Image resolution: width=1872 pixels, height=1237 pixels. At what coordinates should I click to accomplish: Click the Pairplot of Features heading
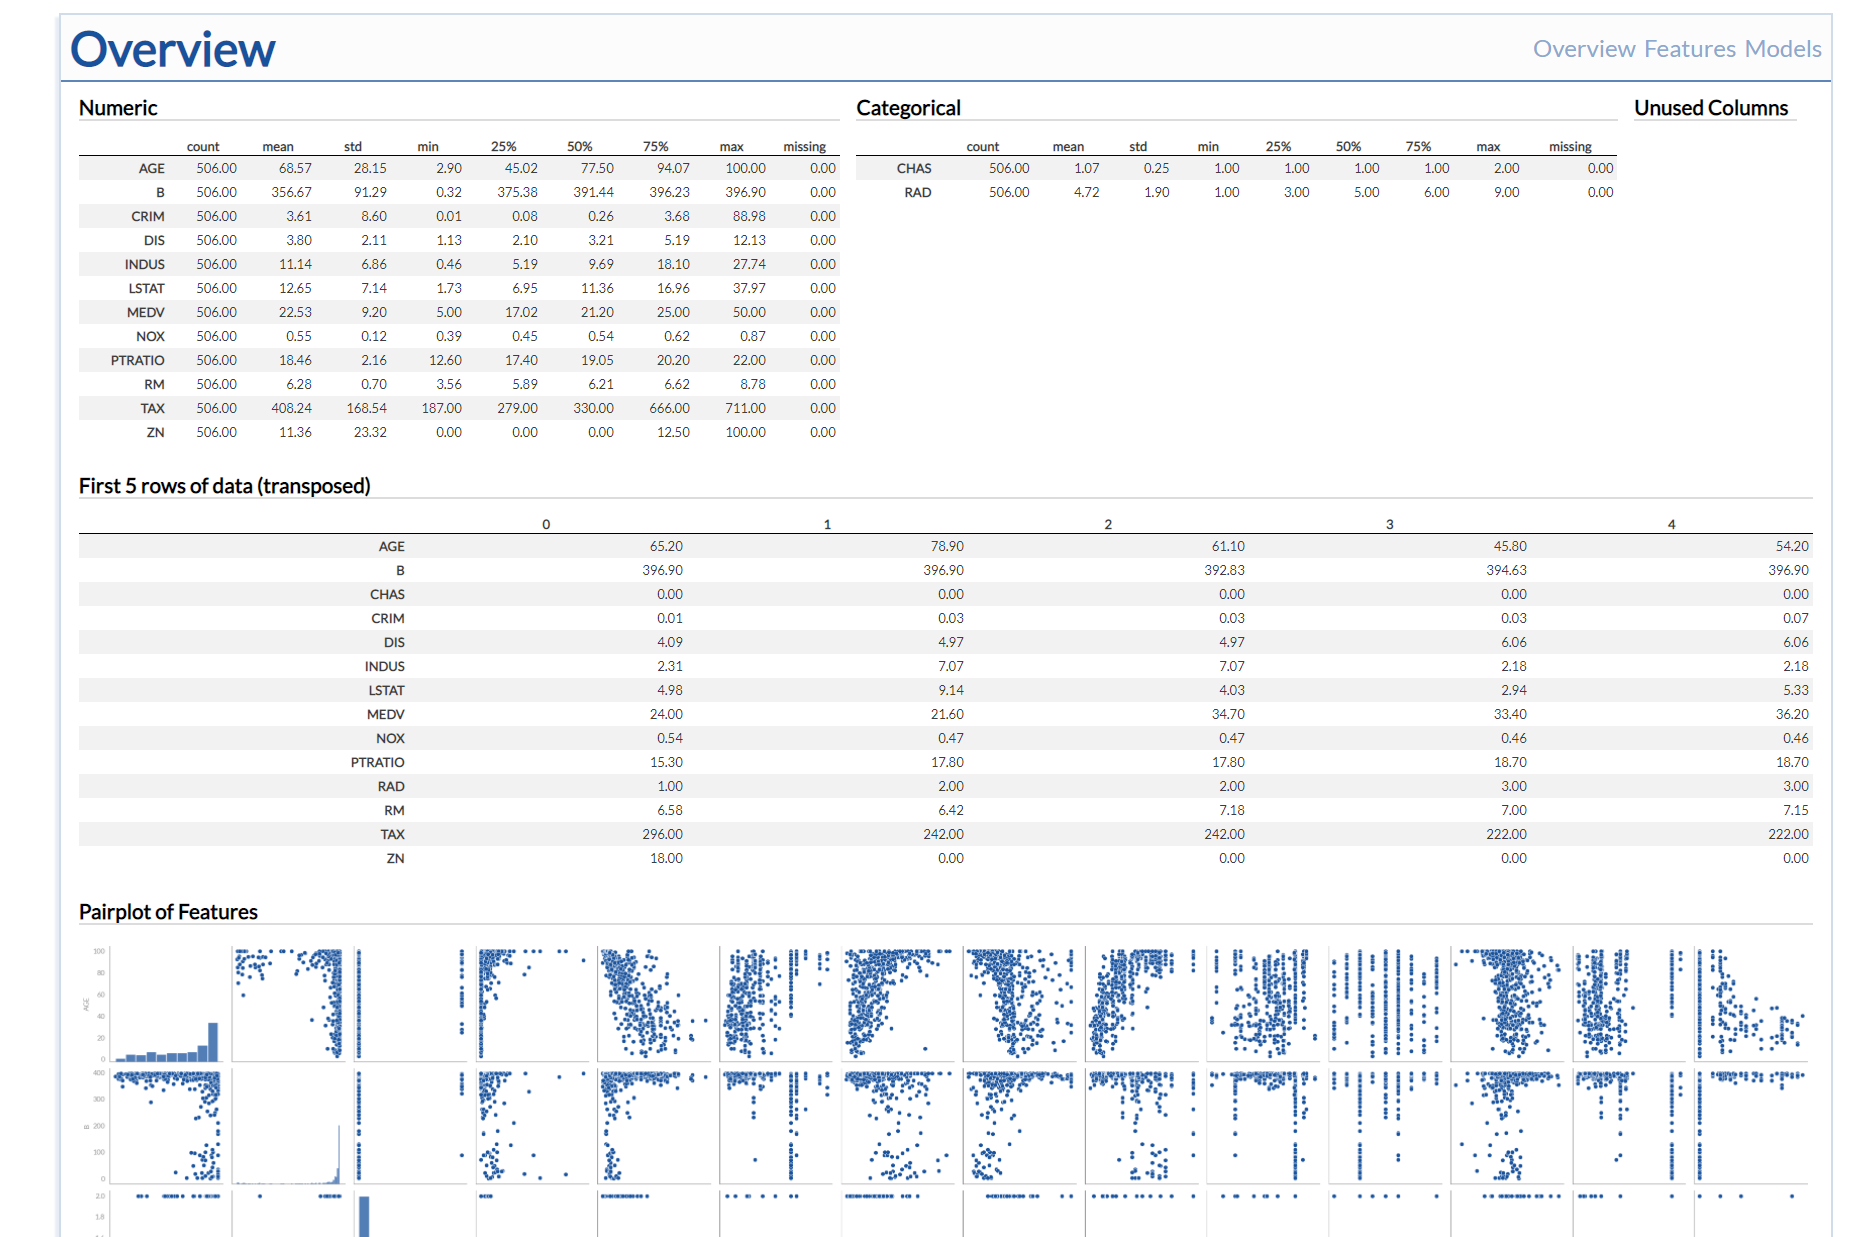point(168,912)
